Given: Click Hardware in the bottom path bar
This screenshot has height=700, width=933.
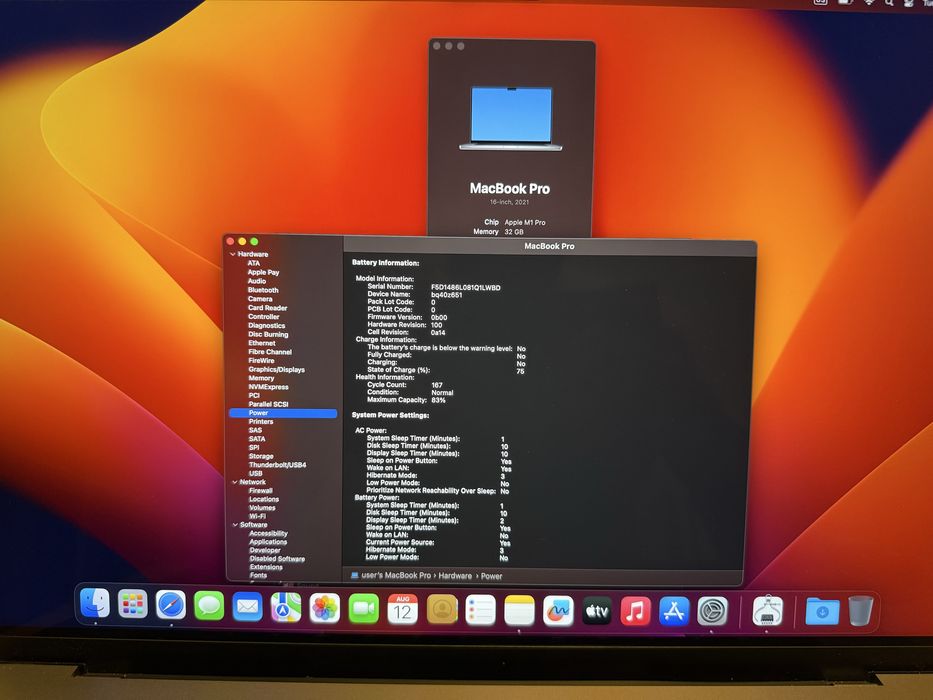Looking at the screenshot, I should pos(455,576).
